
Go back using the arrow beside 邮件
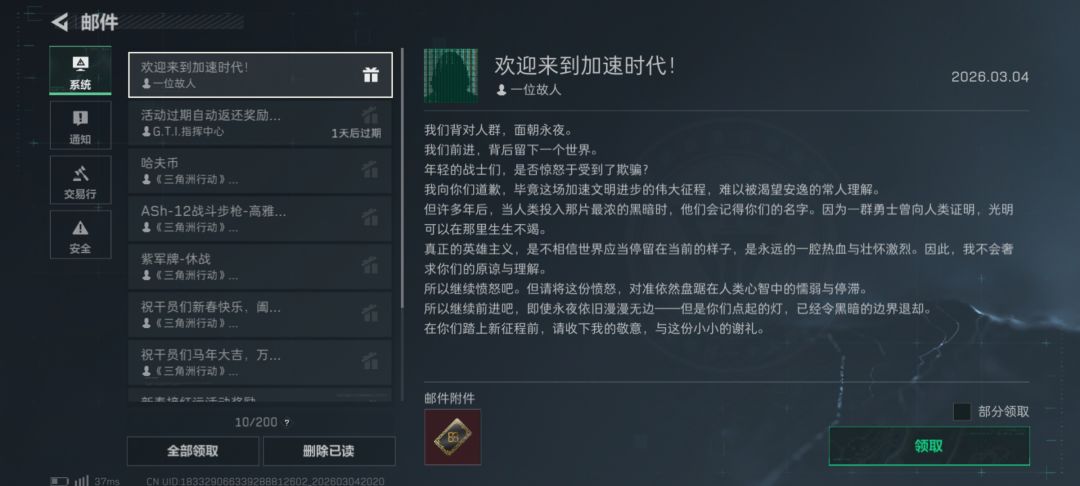point(60,22)
